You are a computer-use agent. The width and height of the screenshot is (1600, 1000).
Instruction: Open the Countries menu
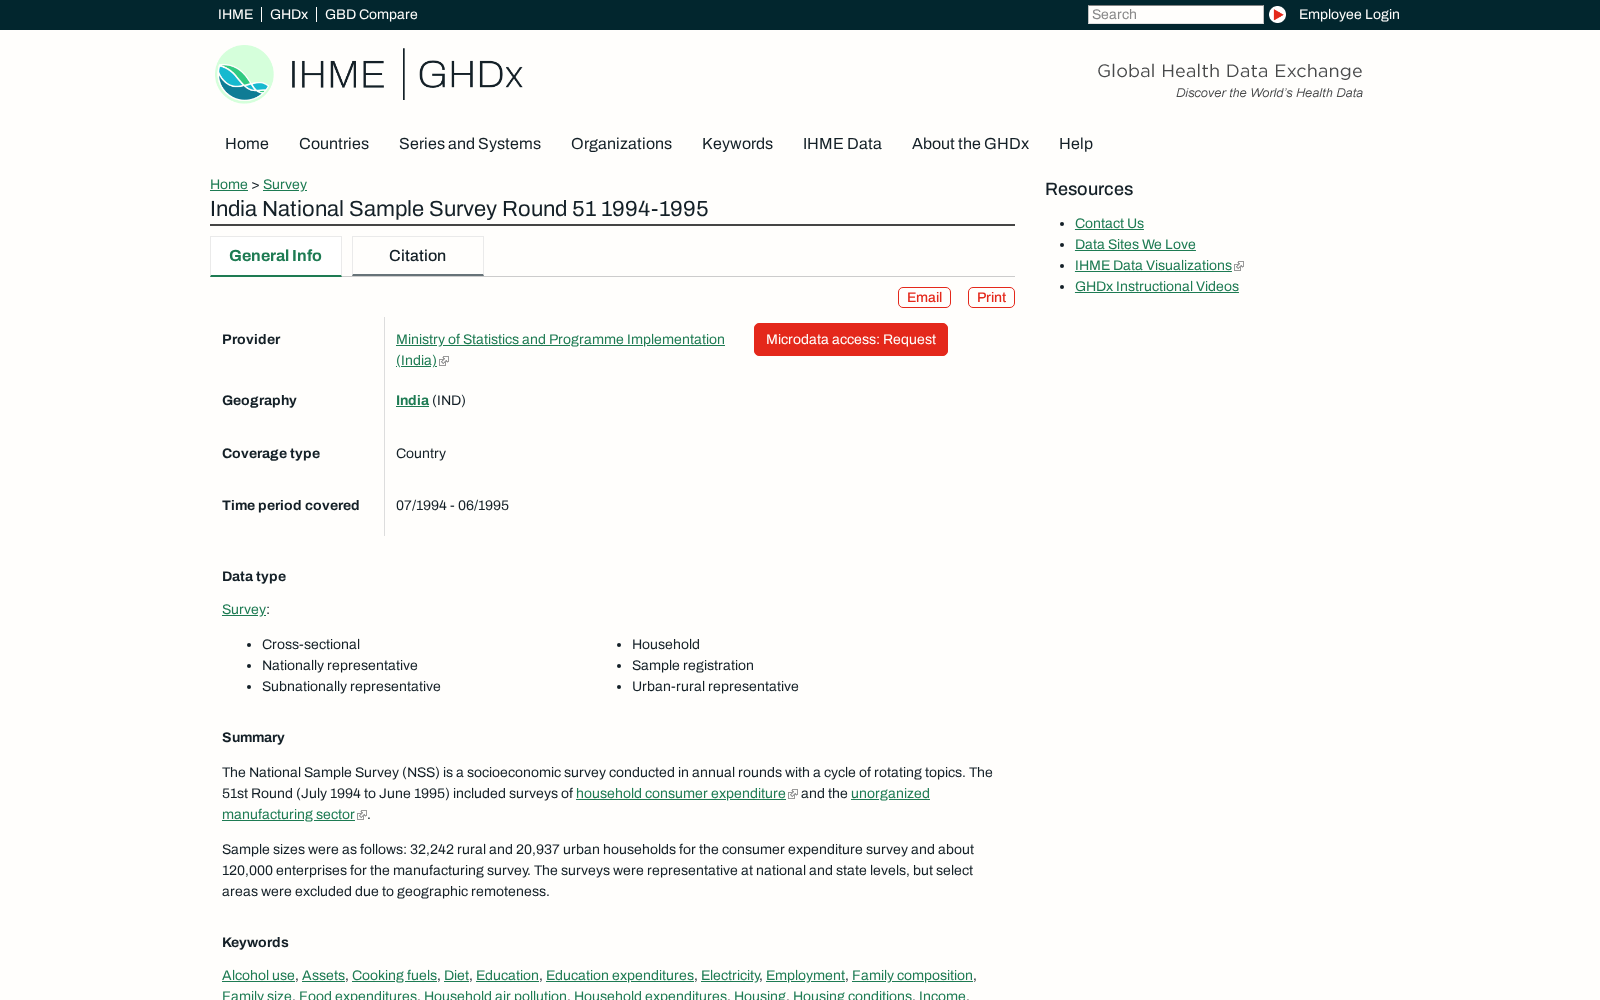click(334, 144)
